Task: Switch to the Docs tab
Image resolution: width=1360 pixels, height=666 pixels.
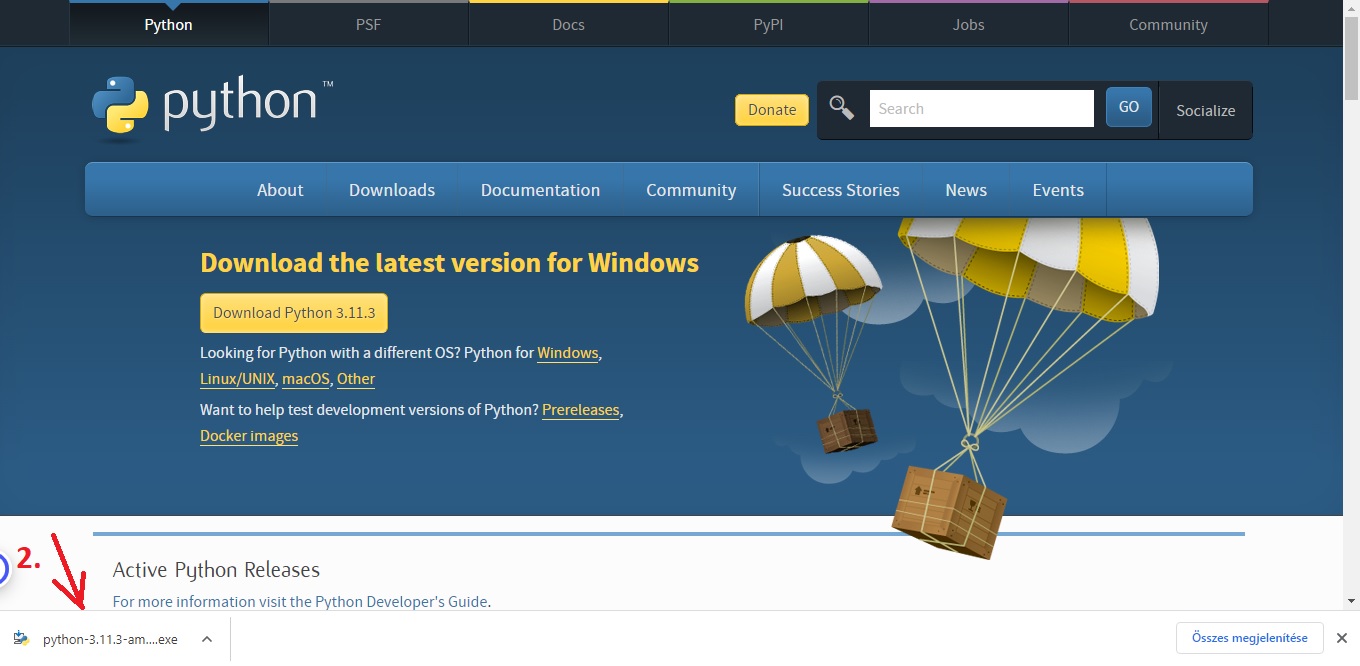Action: pos(568,23)
